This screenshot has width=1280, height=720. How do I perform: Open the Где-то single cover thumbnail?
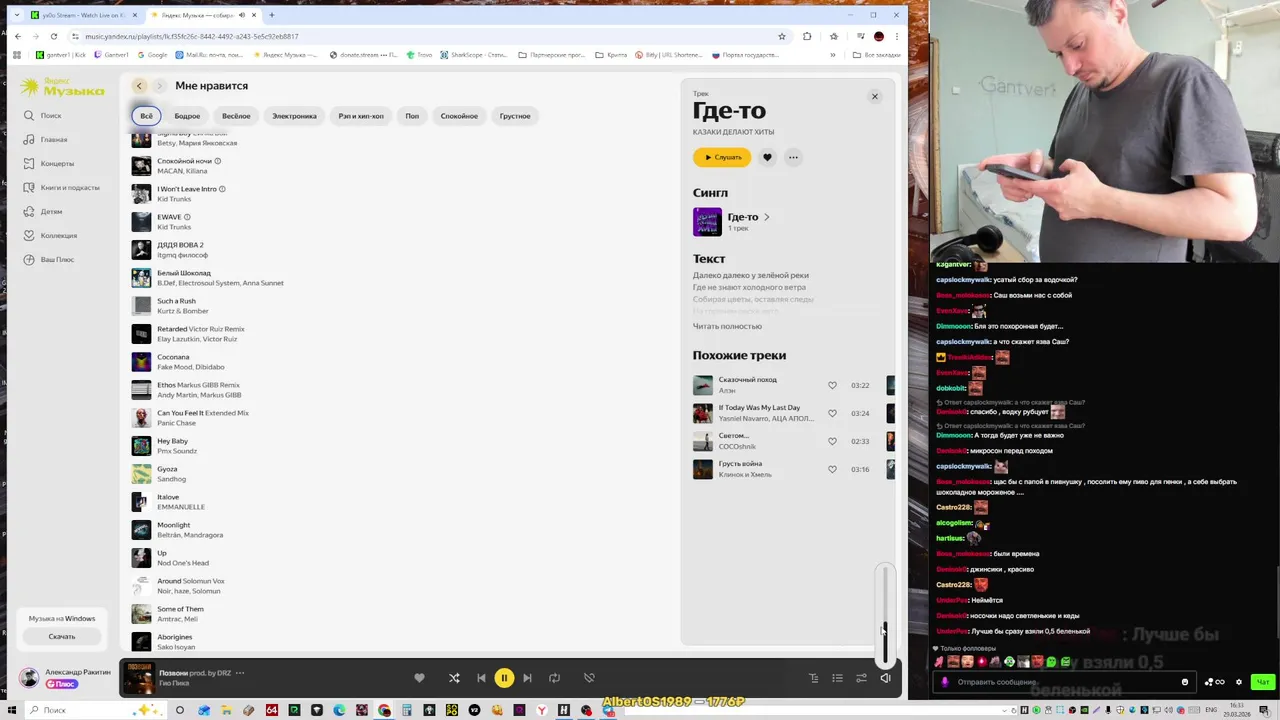coord(707,222)
